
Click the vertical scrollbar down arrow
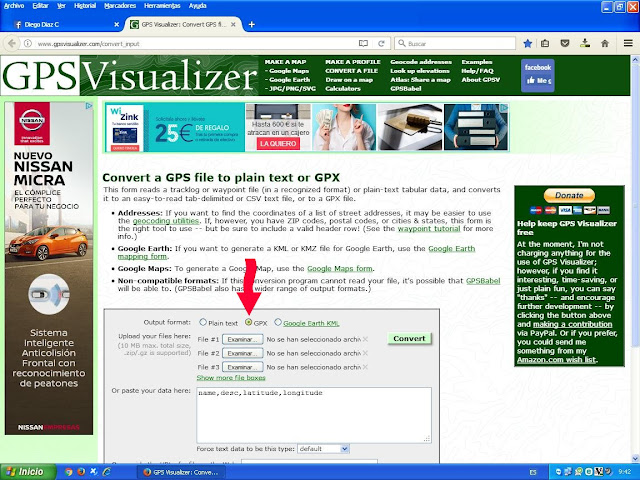pyautogui.click(x=636, y=458)
